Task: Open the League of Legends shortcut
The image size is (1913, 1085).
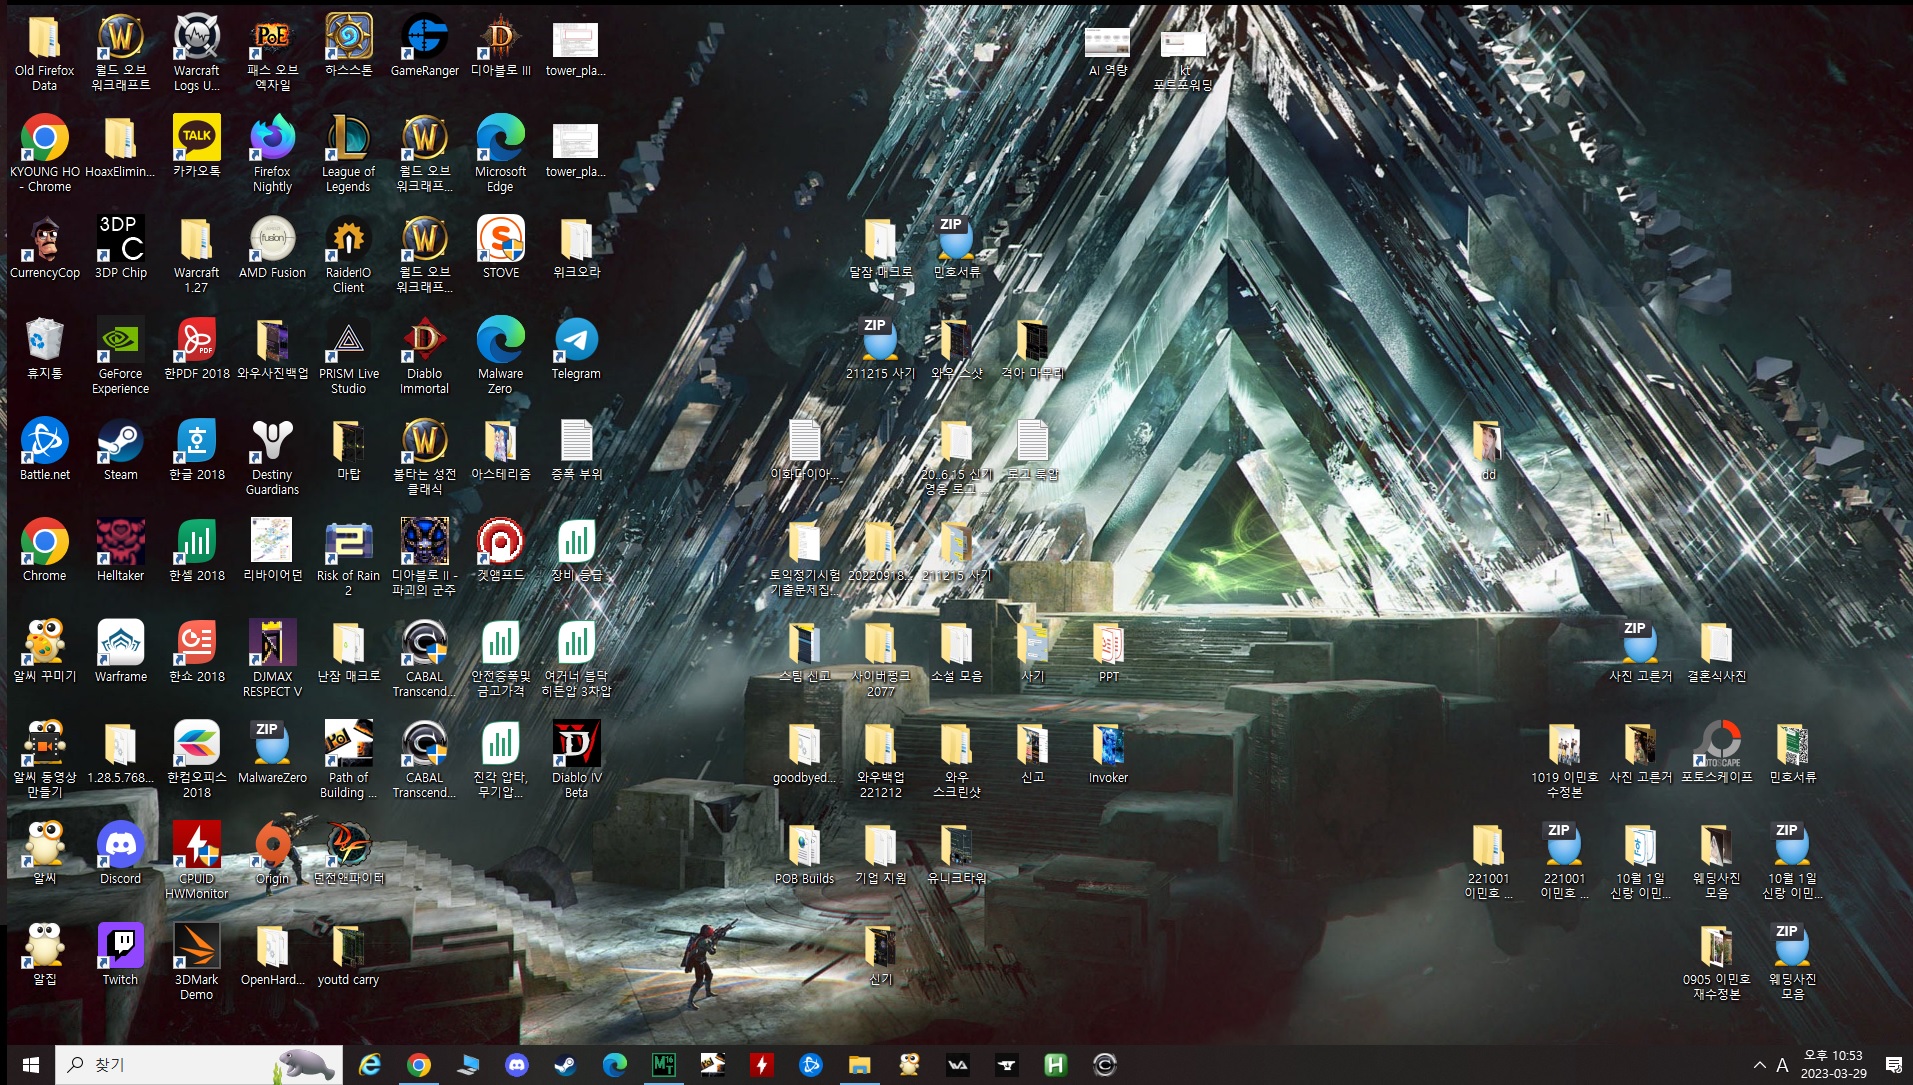Action: (x=348, y=154)
